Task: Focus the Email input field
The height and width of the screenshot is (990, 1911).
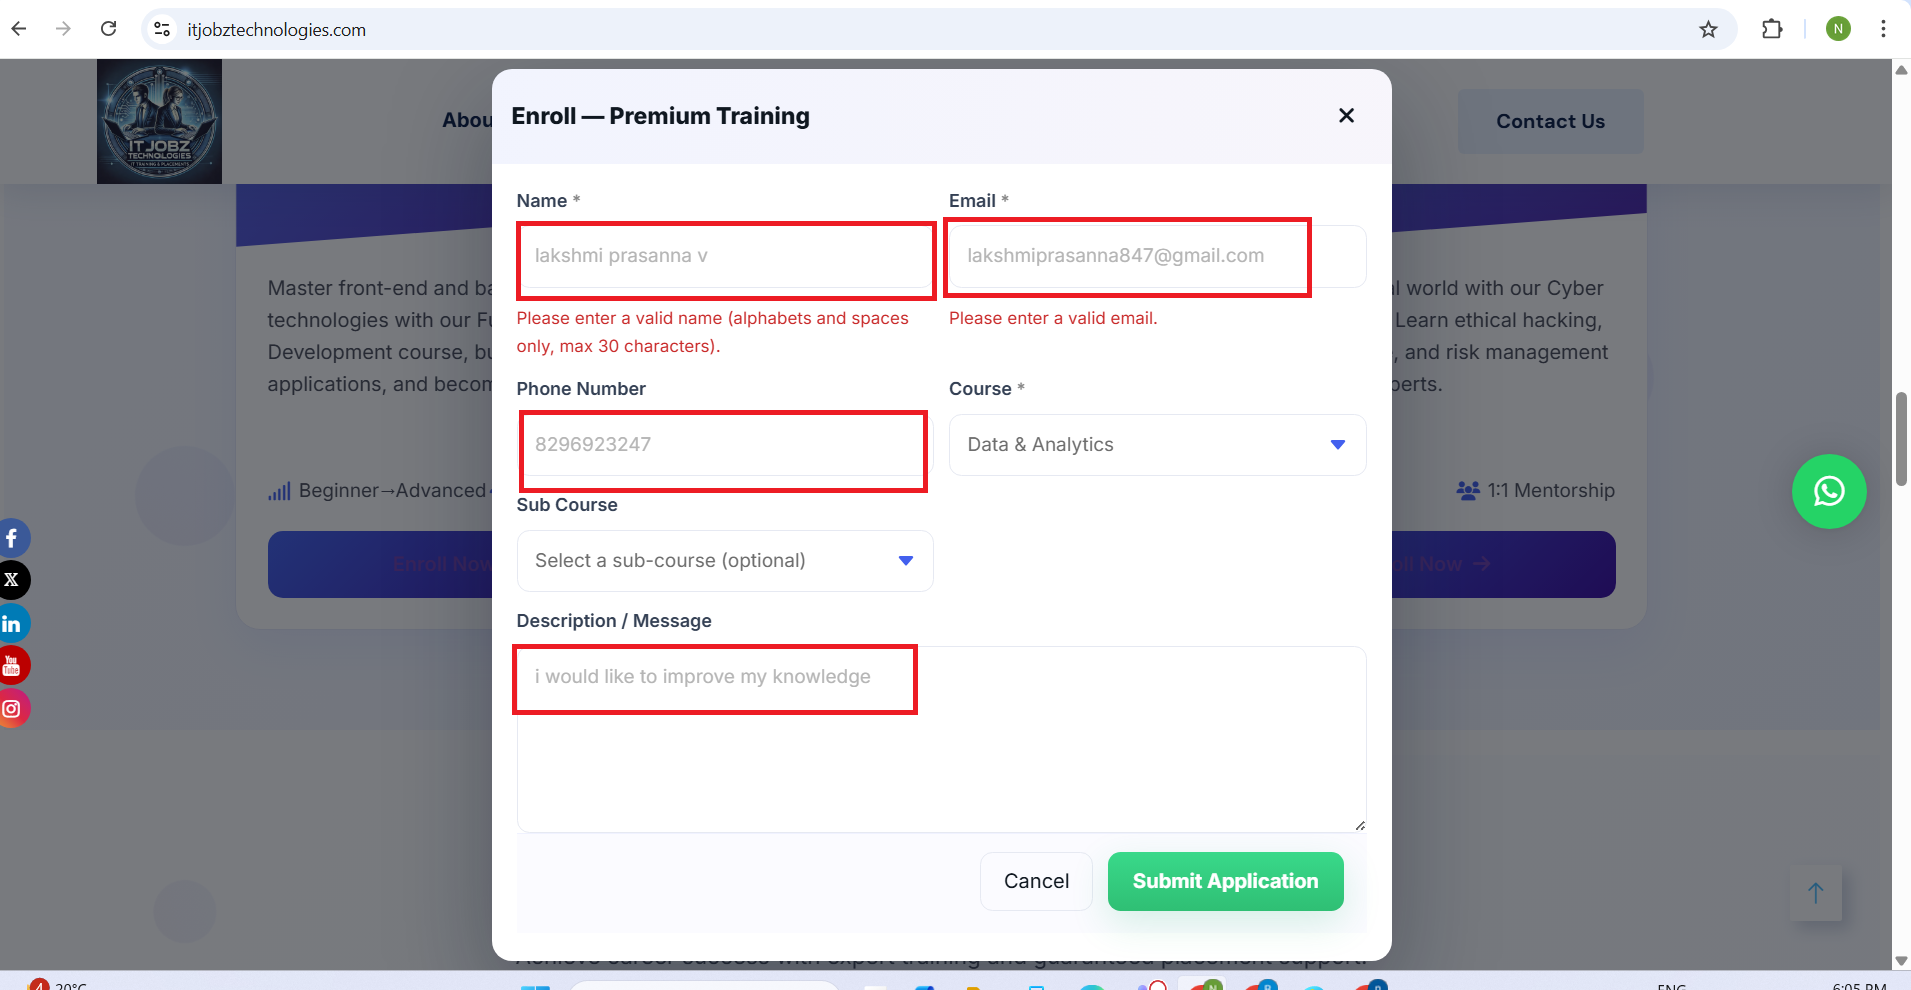Action: click(1156, 257)
